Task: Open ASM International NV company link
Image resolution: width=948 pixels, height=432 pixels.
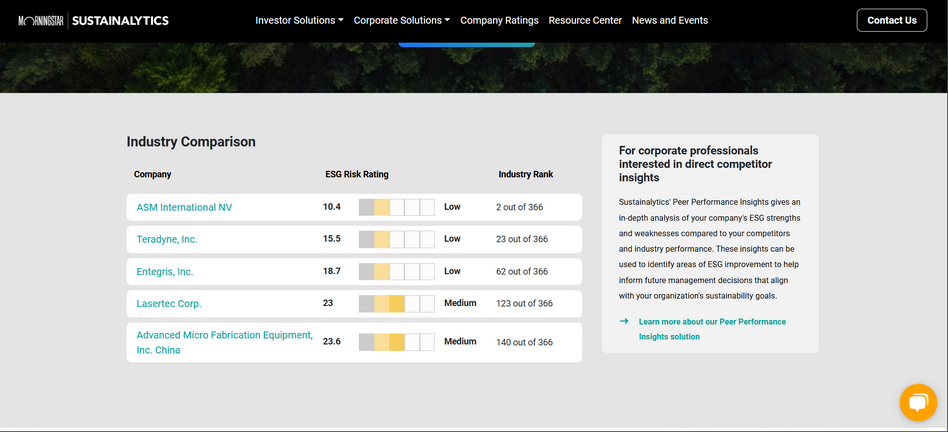Action: coord(184,207)
